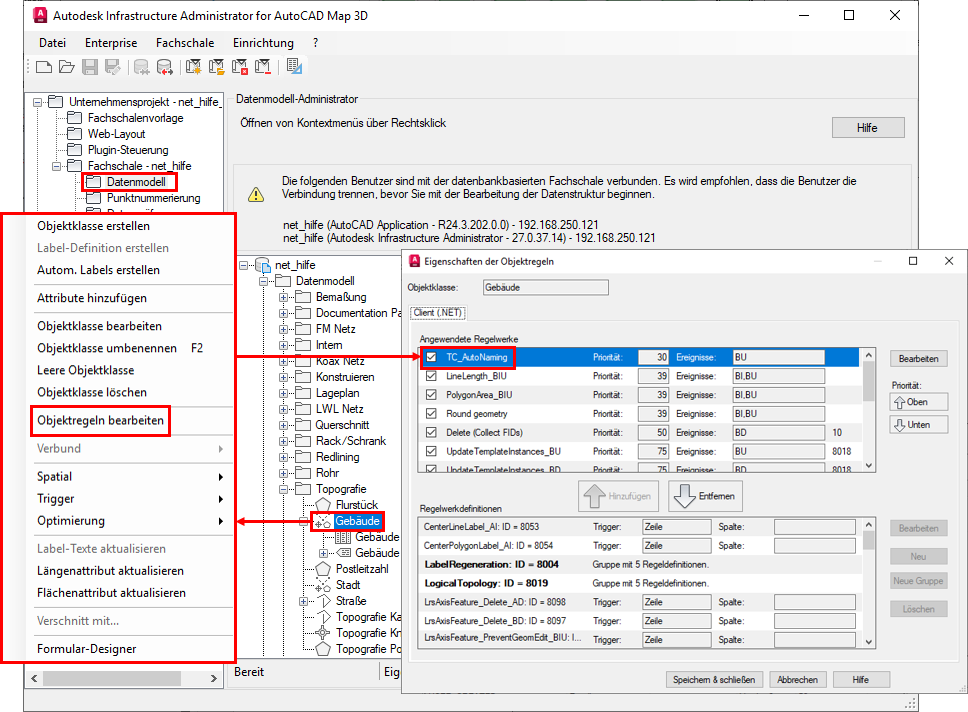Uncheck the TC_AutoNaming rule checkbox

(431, 357)
